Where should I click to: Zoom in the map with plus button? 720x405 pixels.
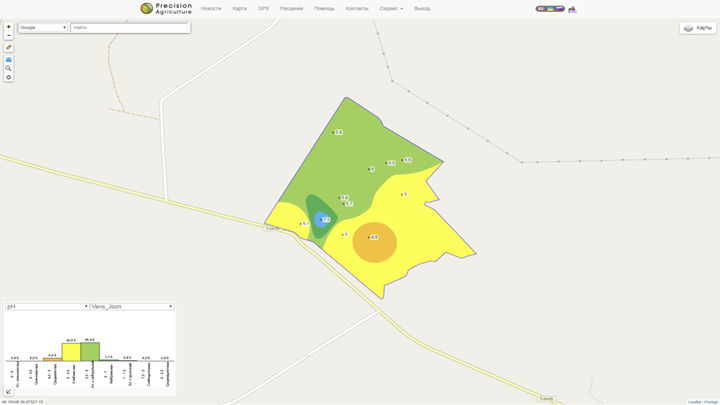coord(9,27)
